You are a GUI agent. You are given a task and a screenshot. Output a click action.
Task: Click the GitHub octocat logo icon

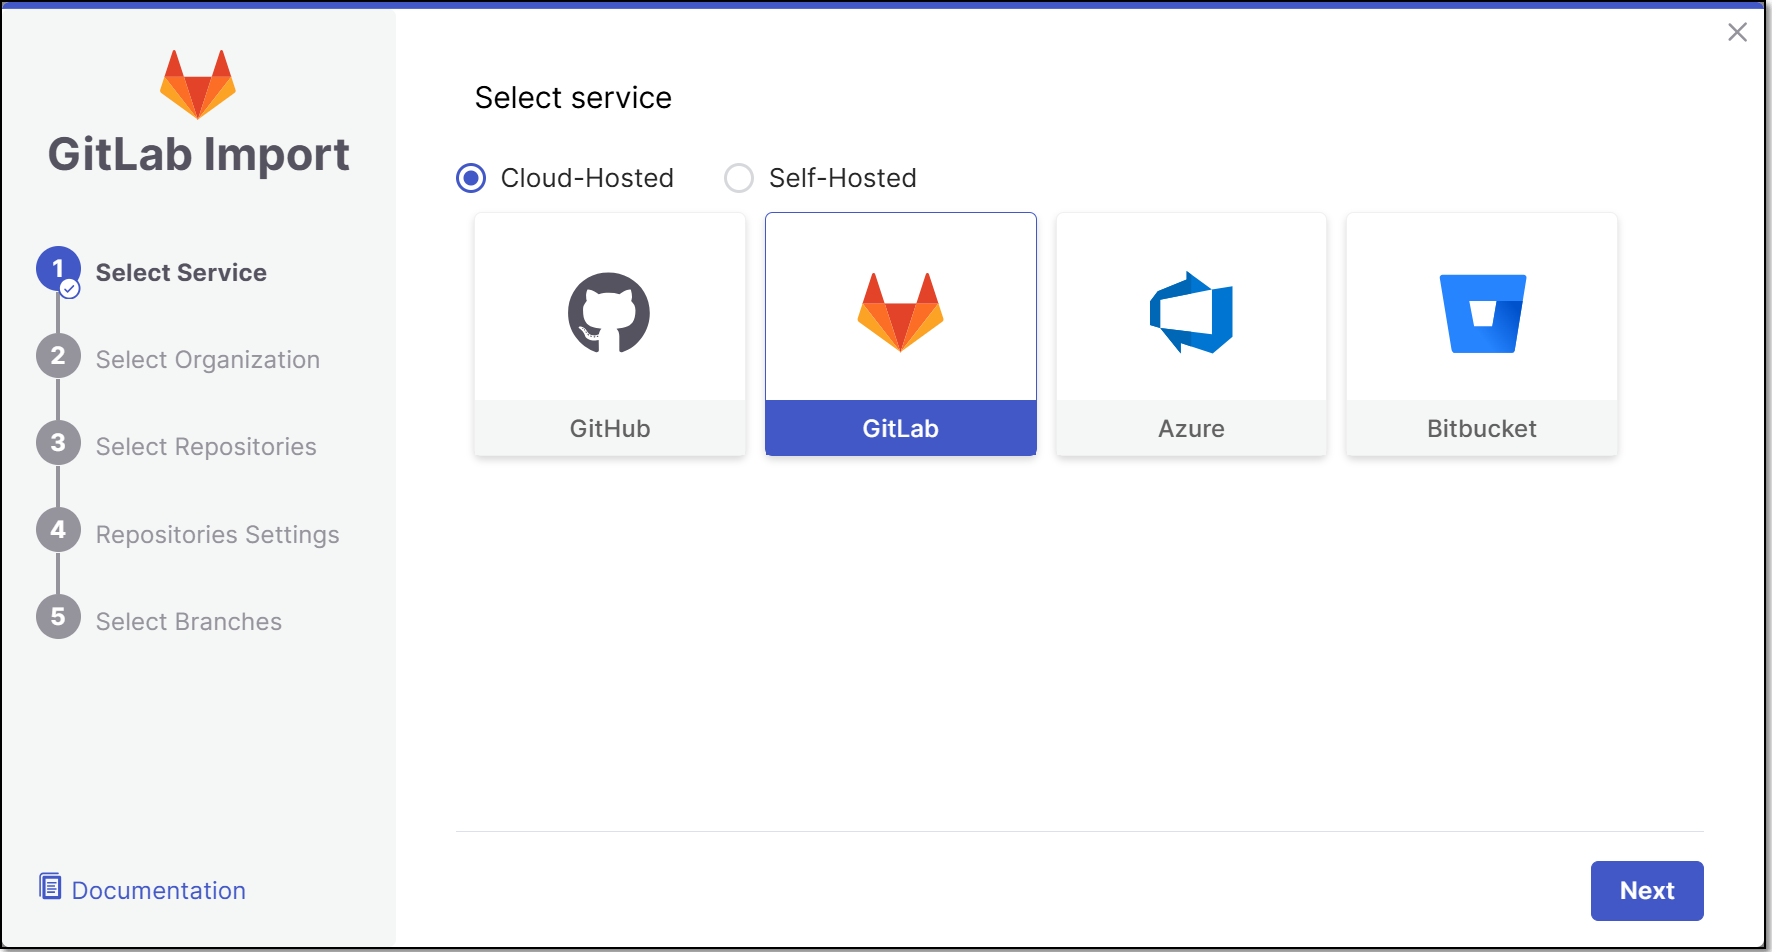pos(609,313)
